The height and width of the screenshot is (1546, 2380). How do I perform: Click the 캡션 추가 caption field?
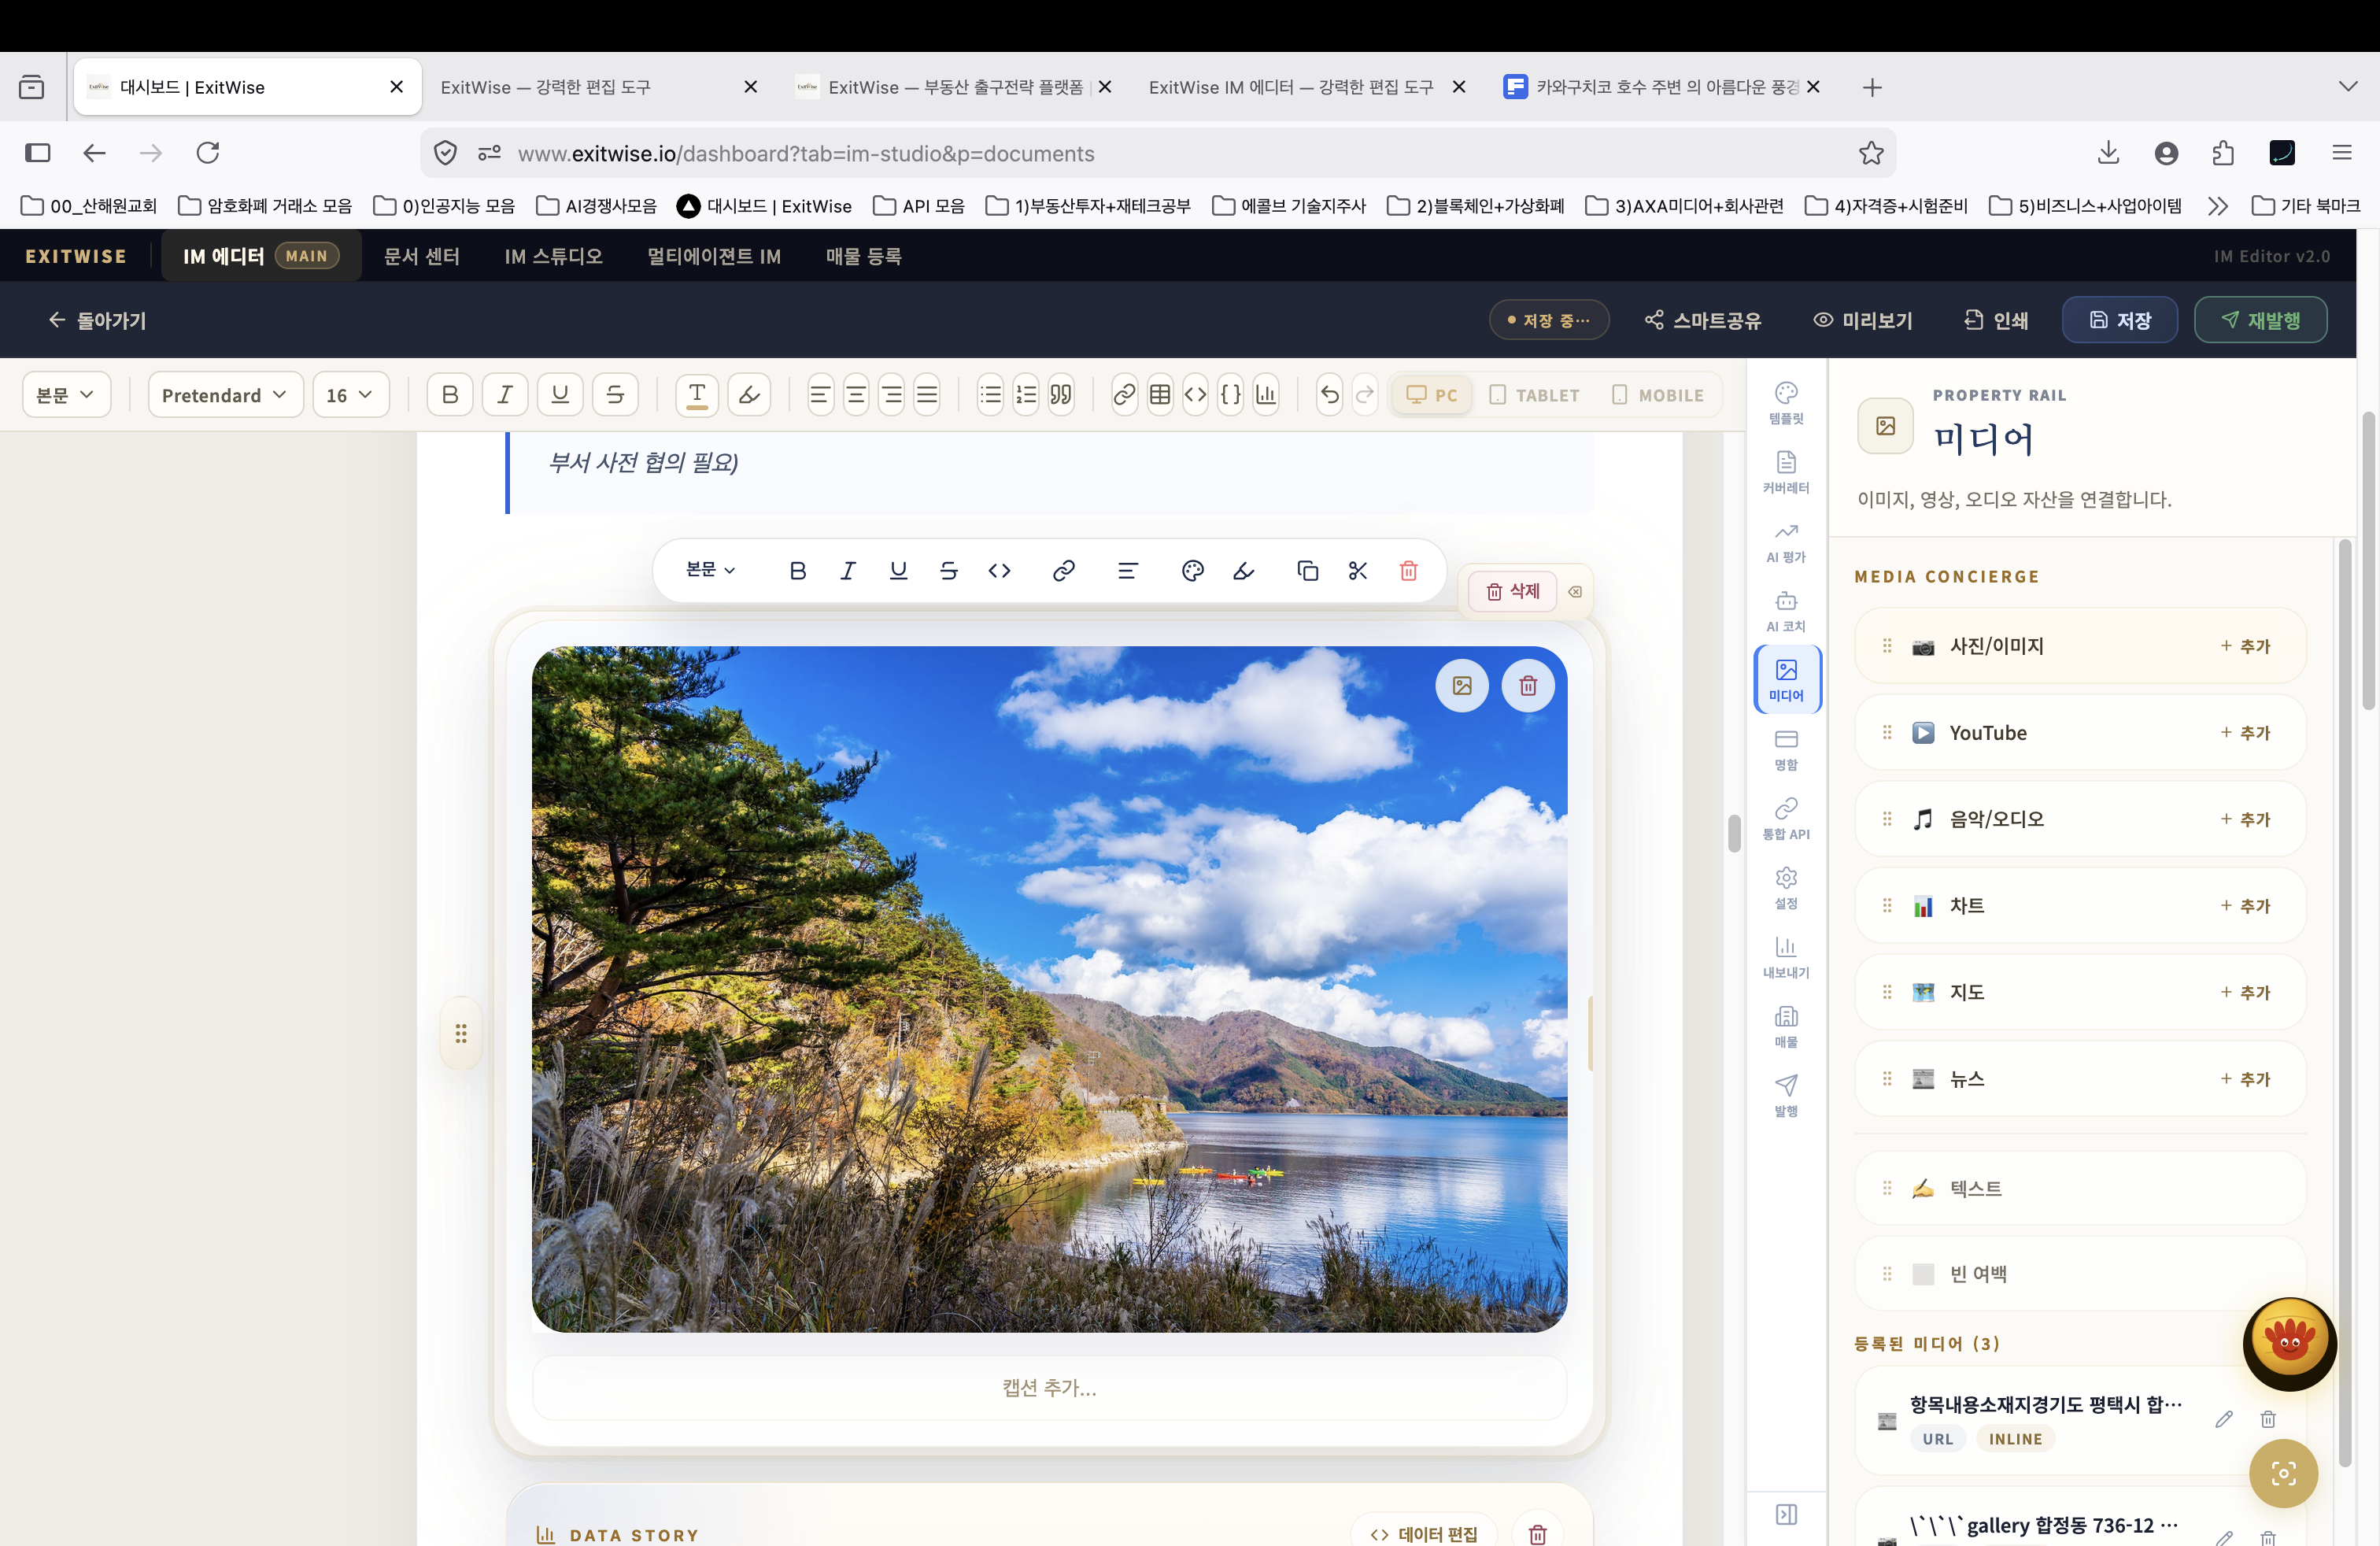pyautogui.click(x=1049, y=1387)
